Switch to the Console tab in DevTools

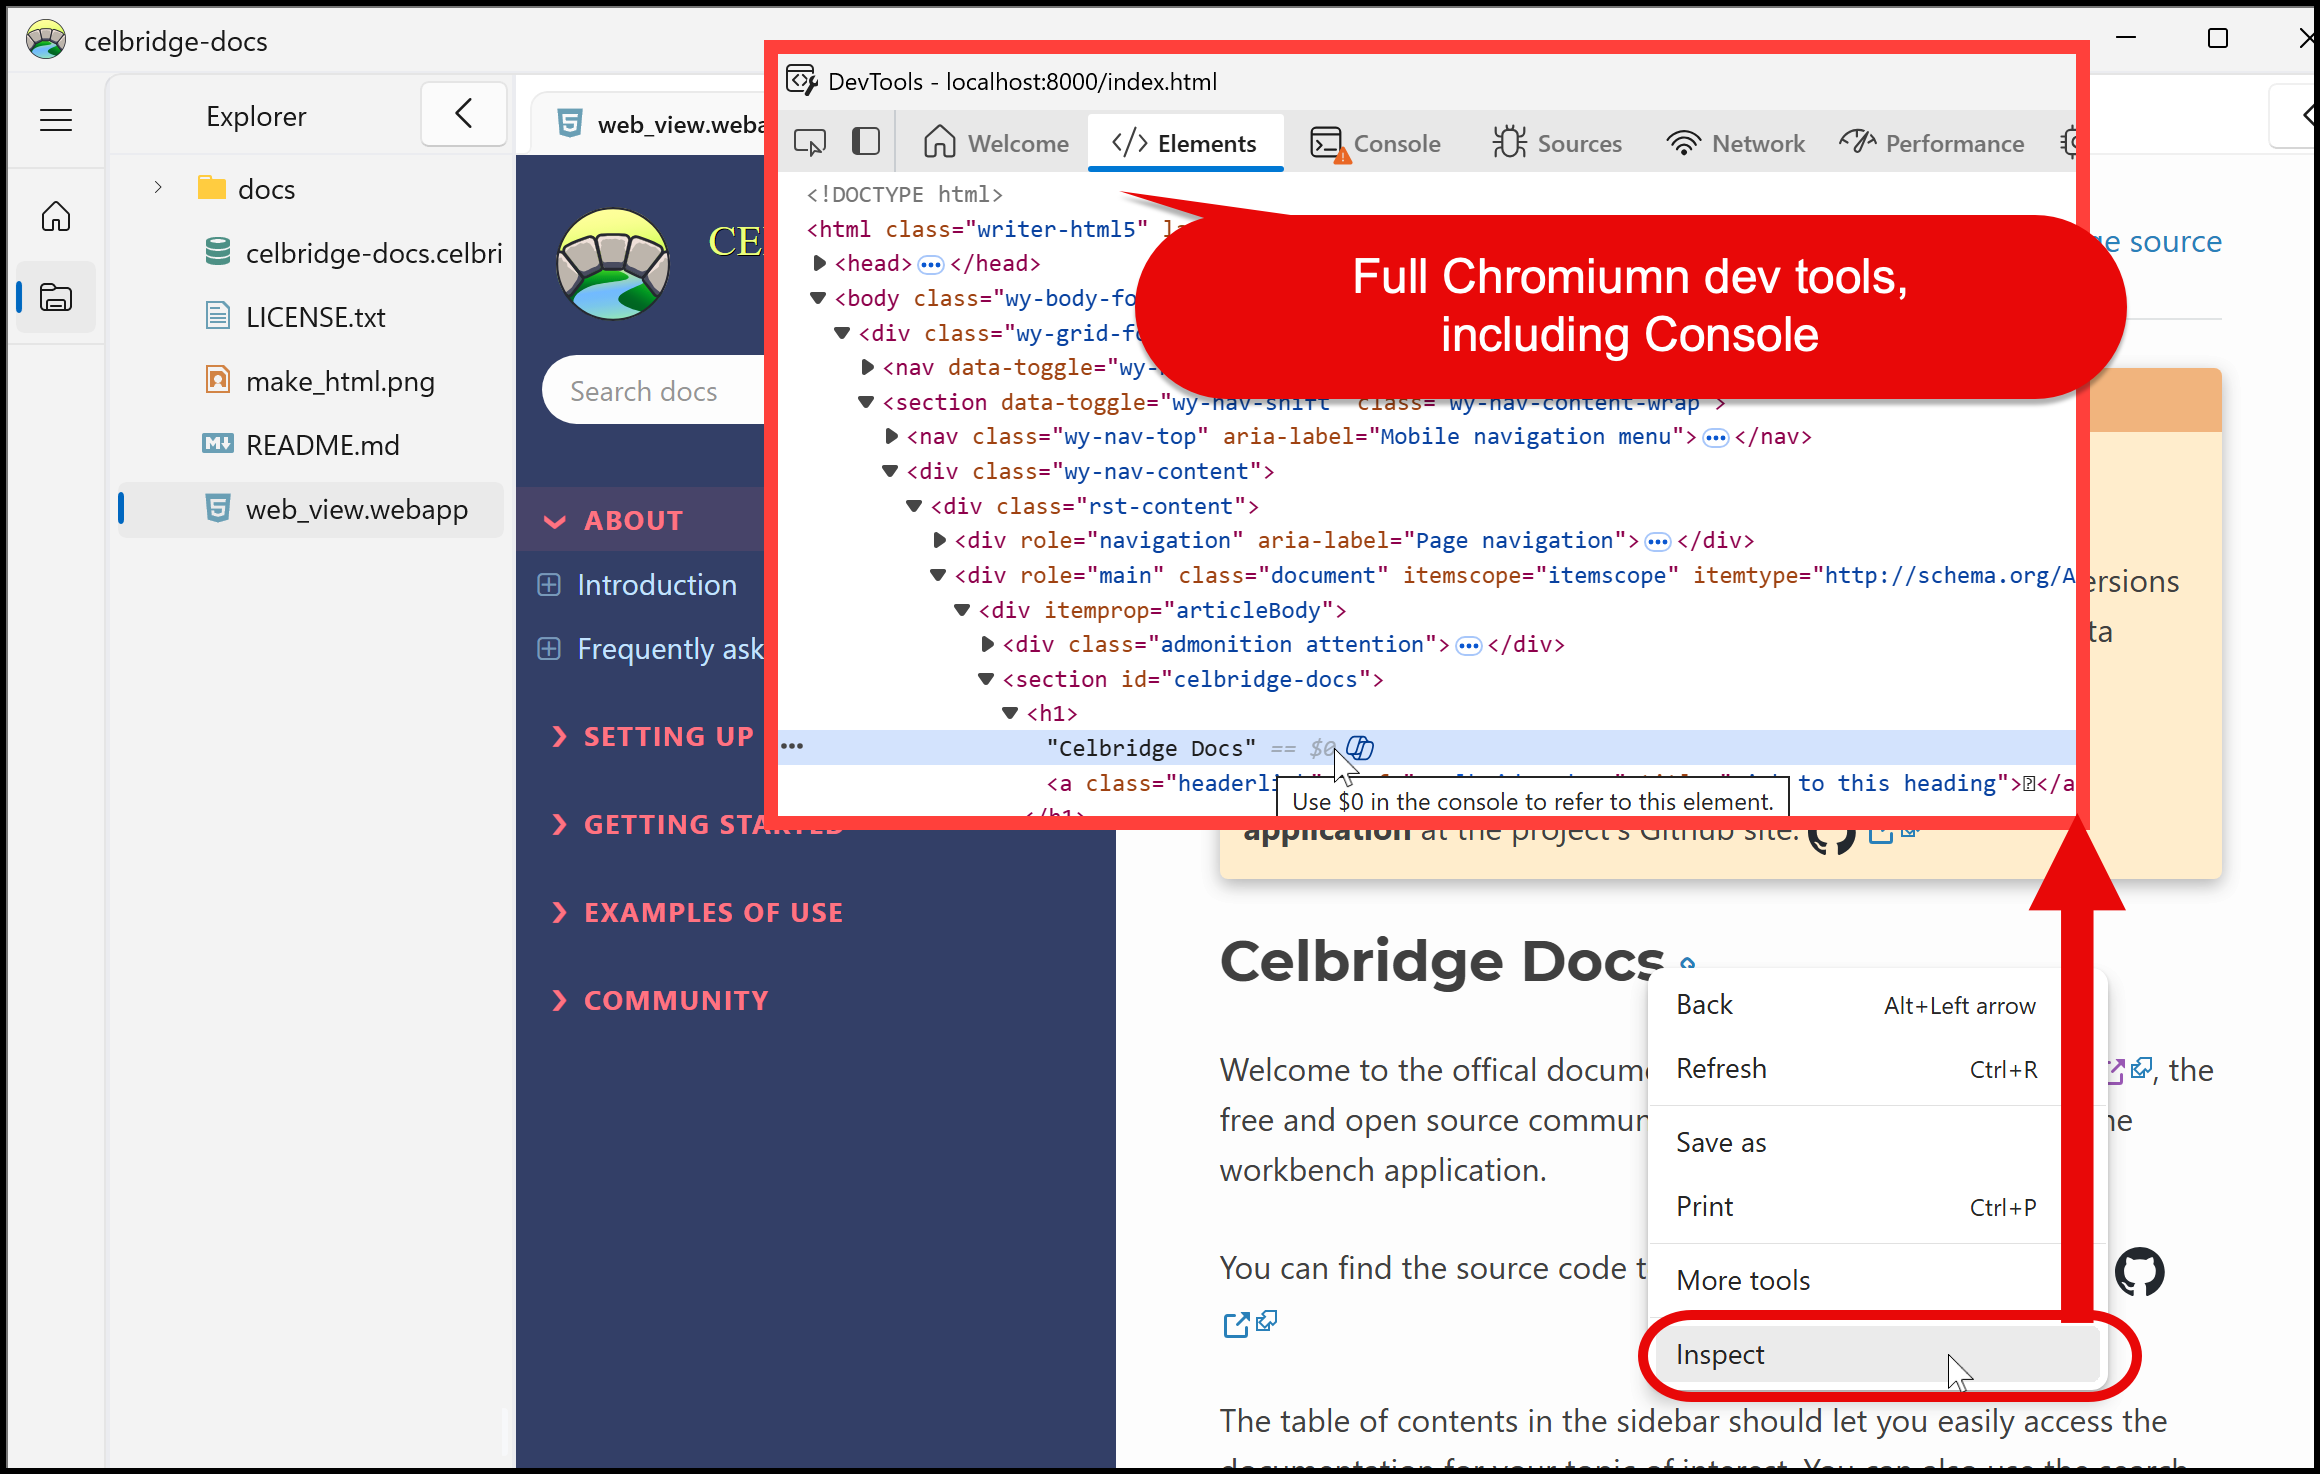click(x=1378, y=142)
